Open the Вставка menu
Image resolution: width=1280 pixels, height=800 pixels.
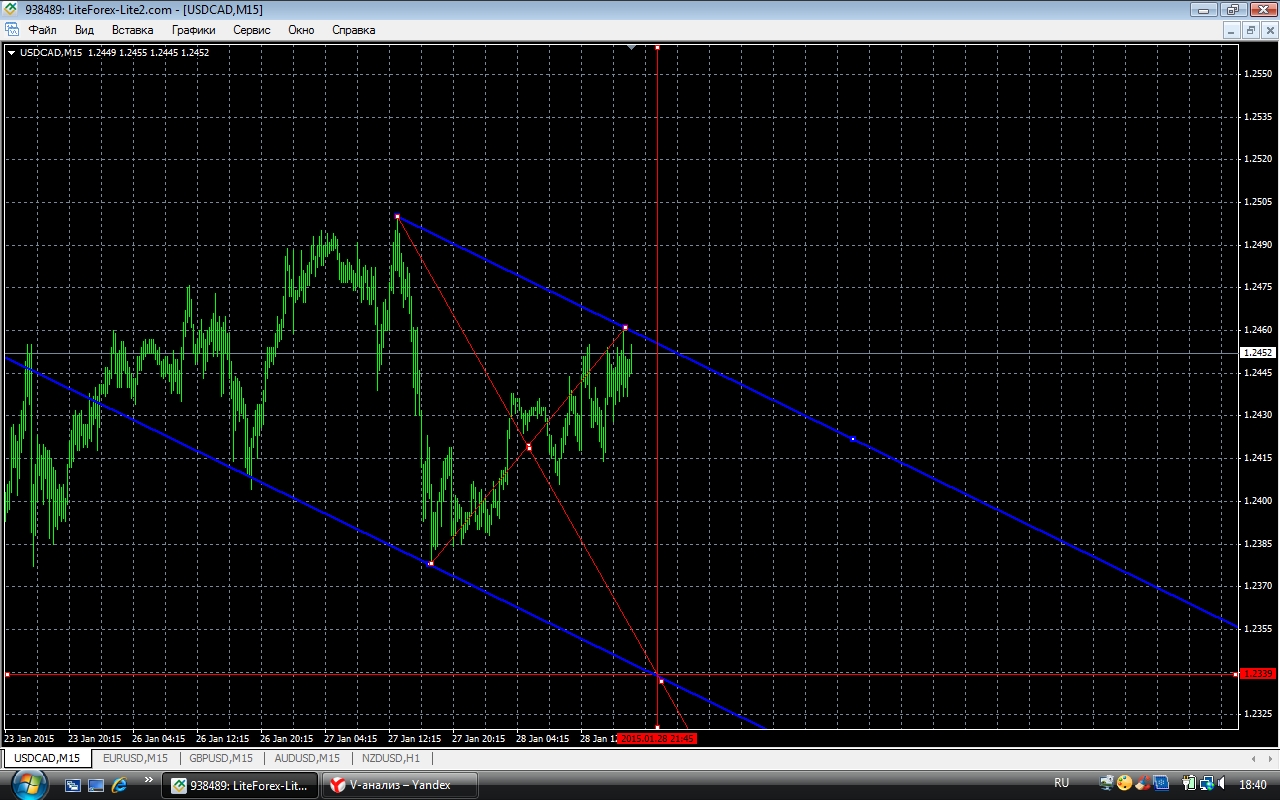click(x=132, y=30)
